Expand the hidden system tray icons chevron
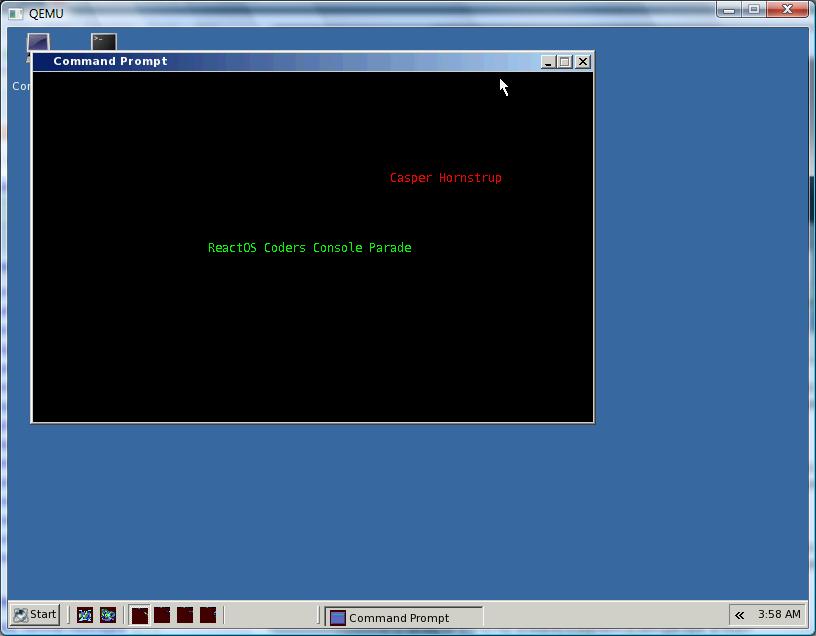The image size is (816, 636). pos(740,615)
